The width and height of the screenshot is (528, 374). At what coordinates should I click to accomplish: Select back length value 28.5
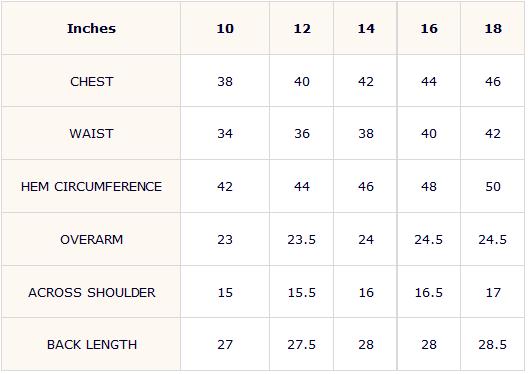[x=493, y=345]
